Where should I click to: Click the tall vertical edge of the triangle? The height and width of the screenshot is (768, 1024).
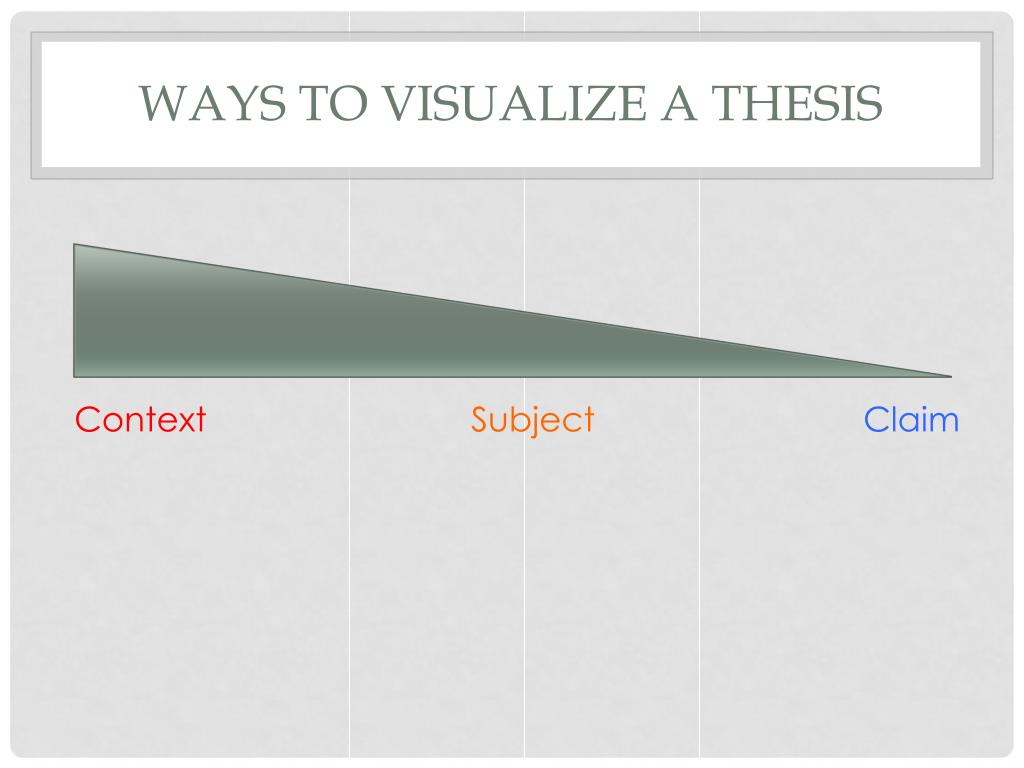click(x=74, y=311)
